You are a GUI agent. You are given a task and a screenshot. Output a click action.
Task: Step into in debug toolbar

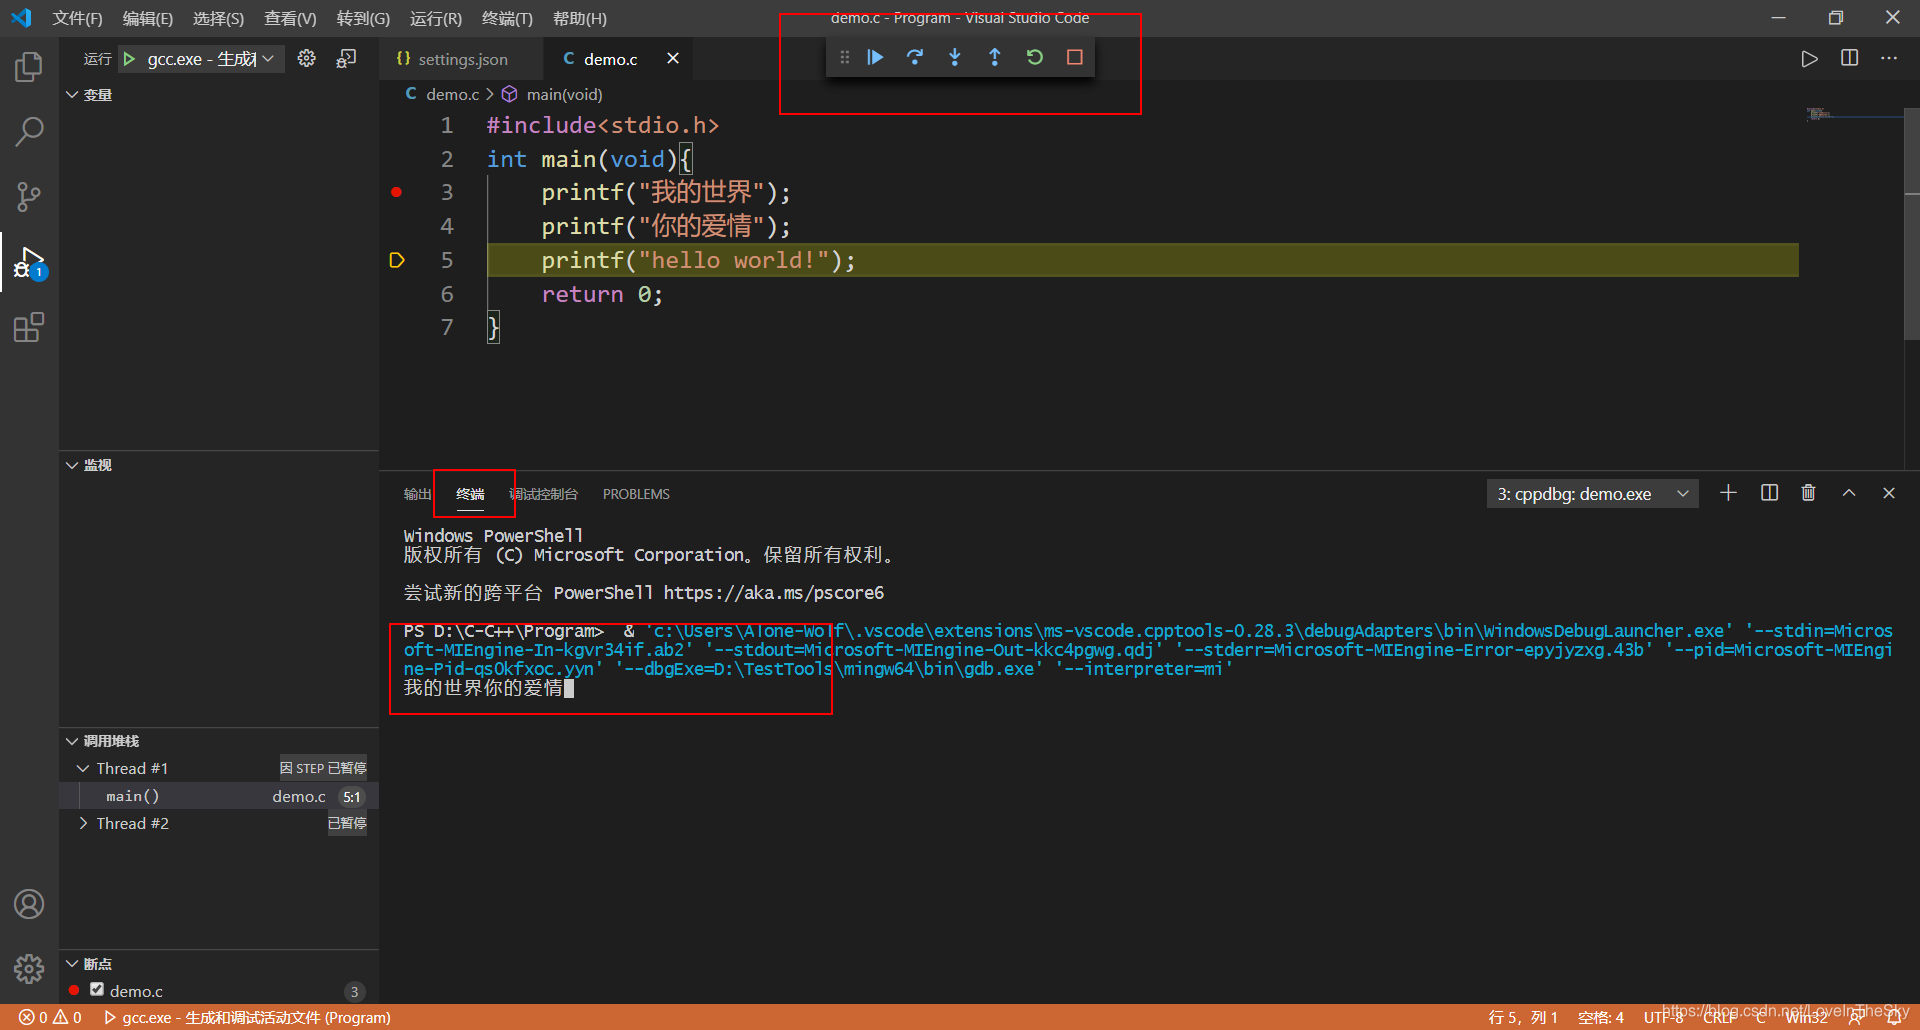(x=955, y=57)
